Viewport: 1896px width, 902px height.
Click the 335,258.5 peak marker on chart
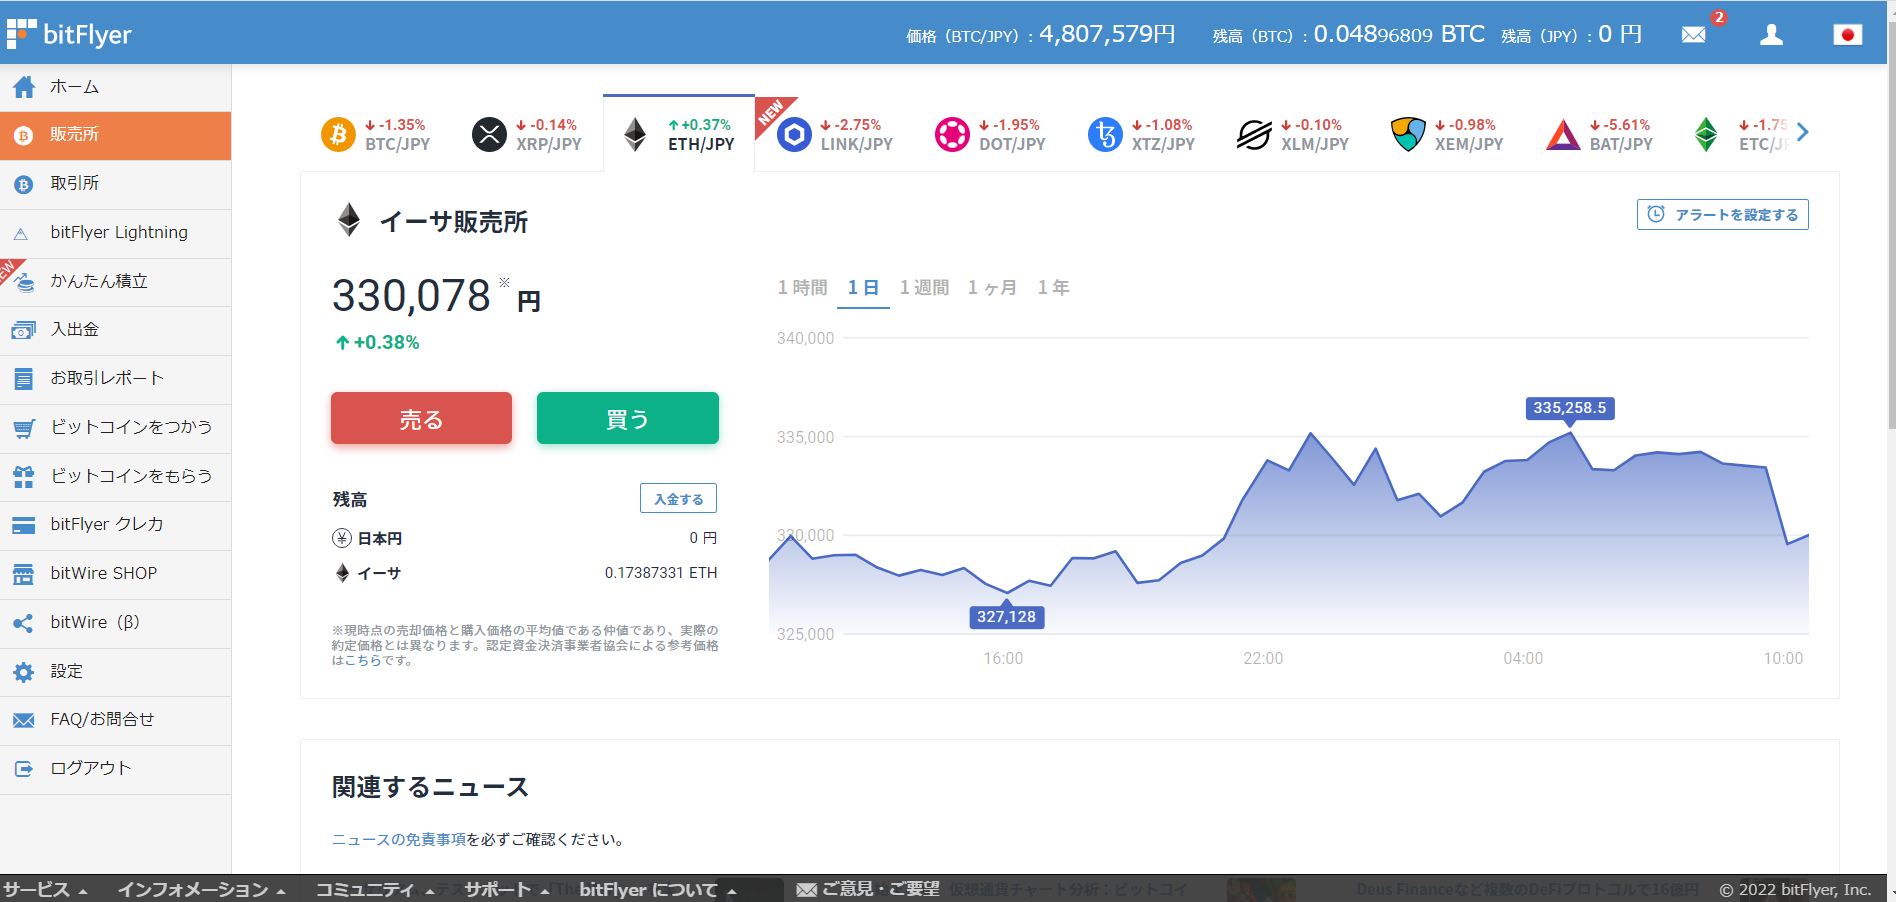1569,408
